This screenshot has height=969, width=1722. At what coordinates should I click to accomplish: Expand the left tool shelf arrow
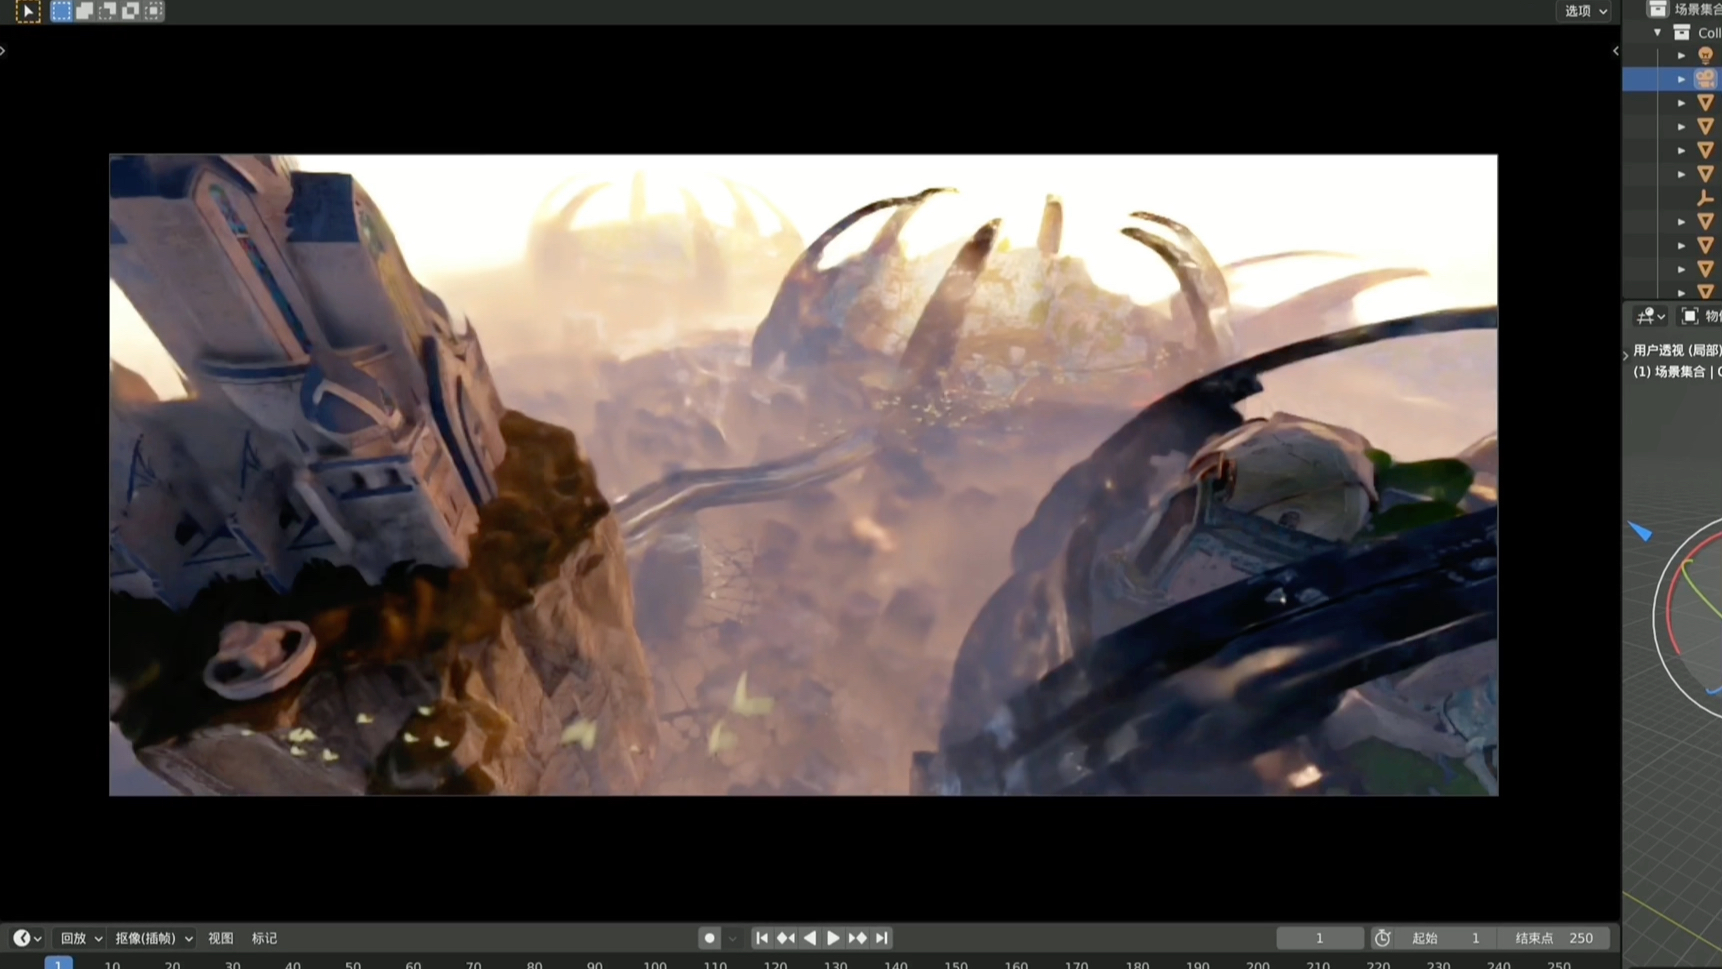pos(4,50)
